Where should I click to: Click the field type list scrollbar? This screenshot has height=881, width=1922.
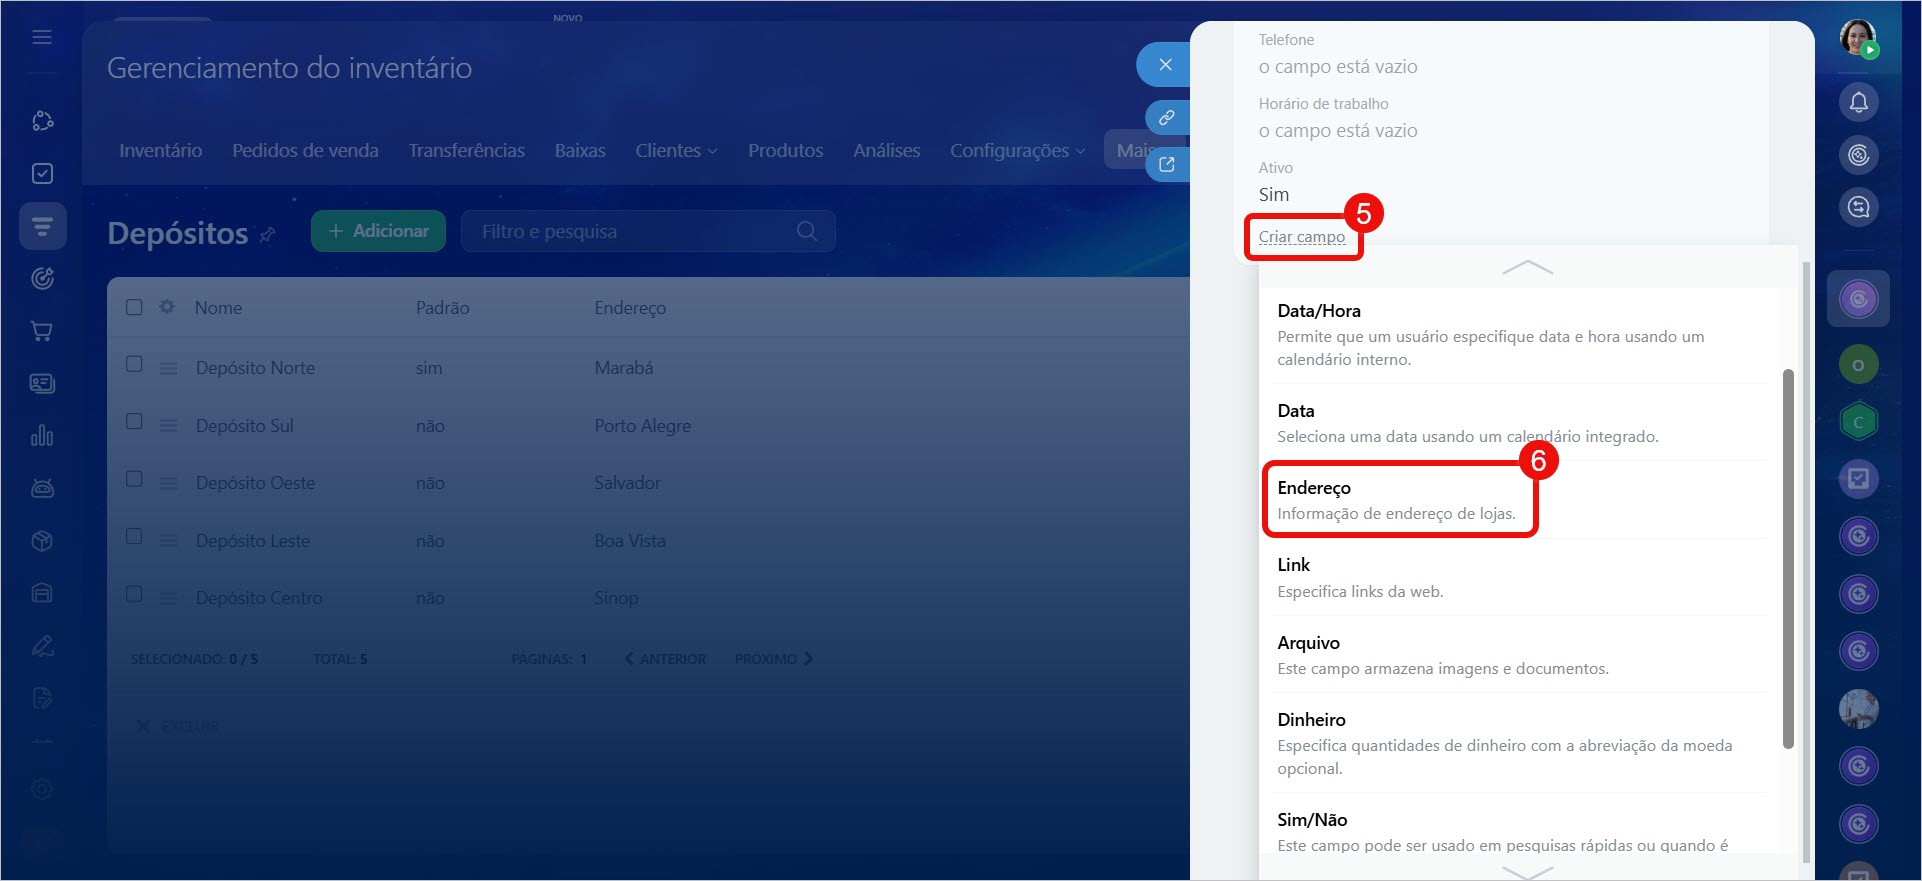click(1788, 558)
